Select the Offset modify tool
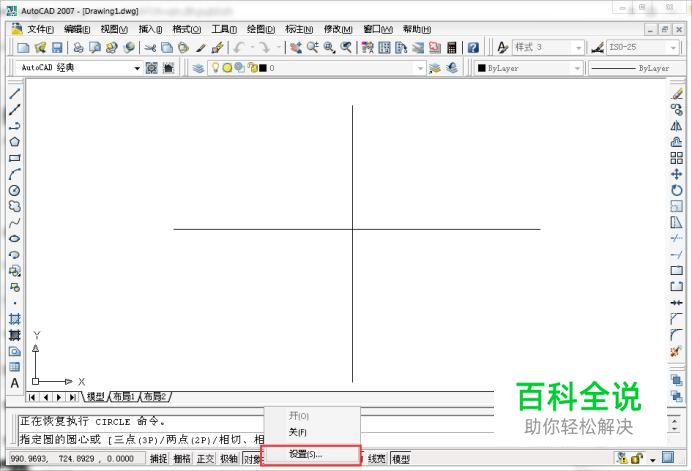 (676, 142)
